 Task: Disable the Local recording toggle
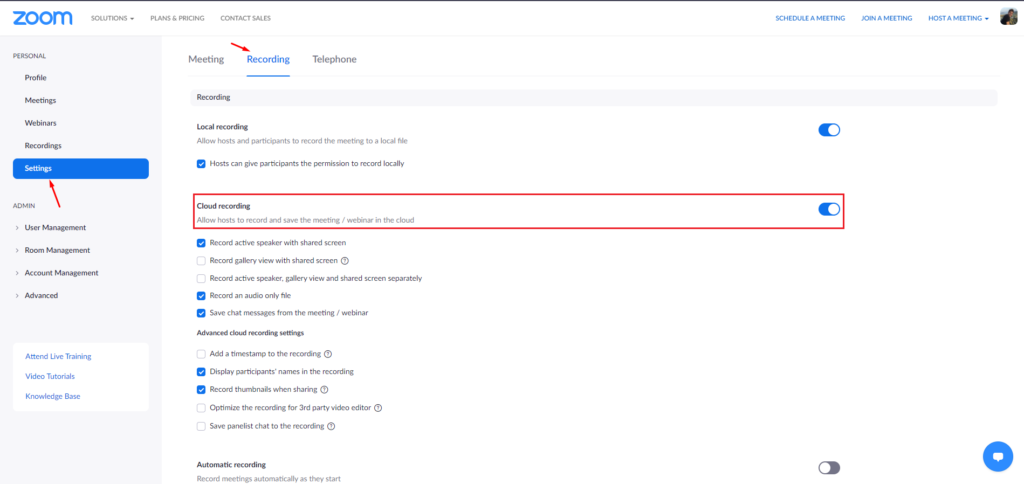coord(829,129)
